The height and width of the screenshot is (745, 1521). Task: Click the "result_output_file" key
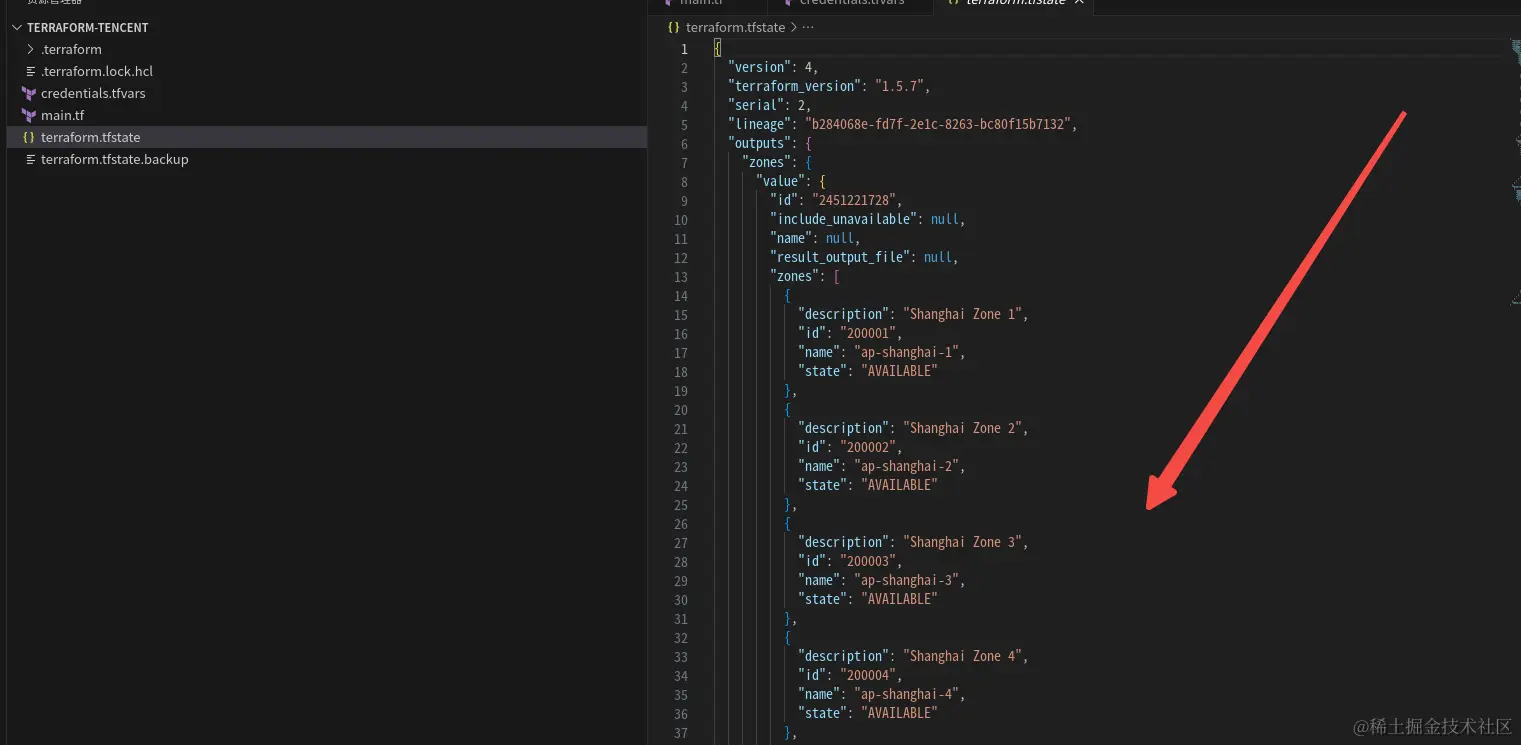[840, 257]
